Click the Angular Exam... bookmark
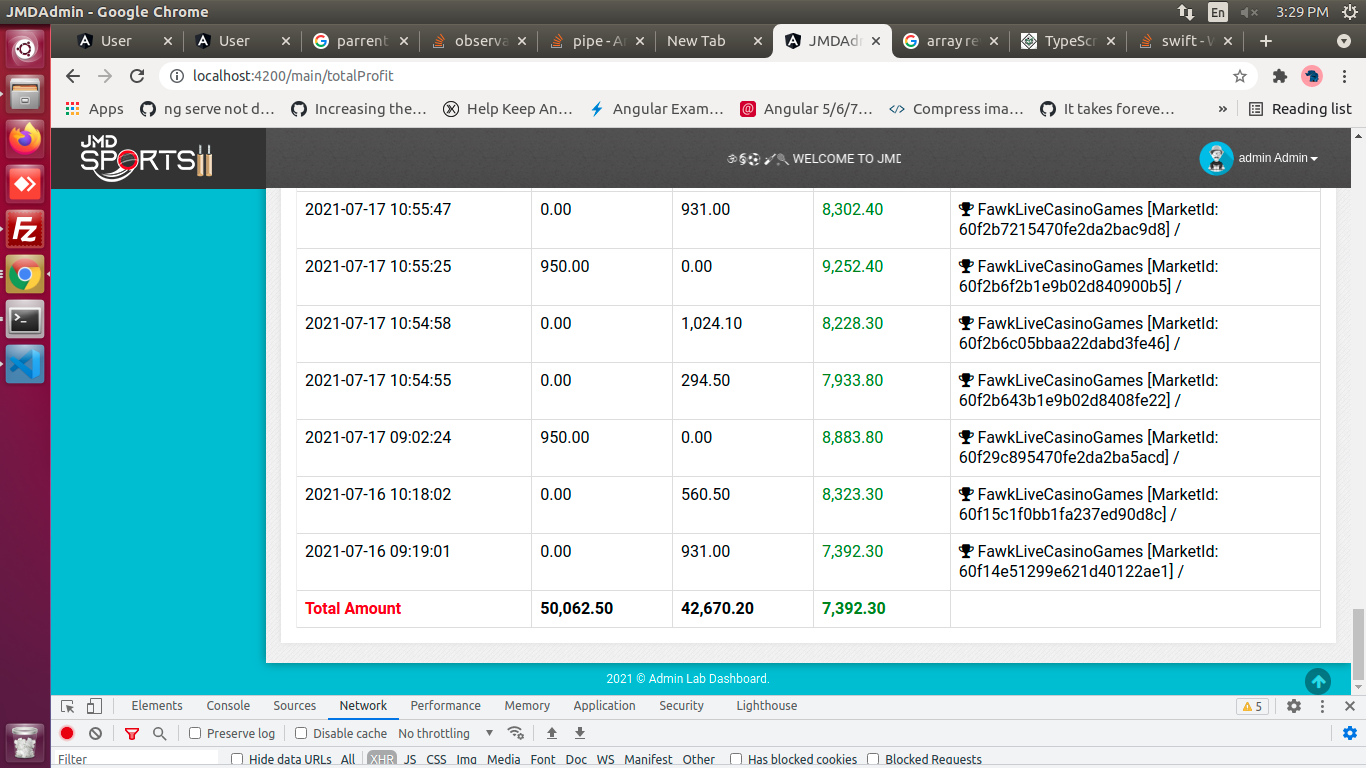This screenshot has width=1366, height=768. [x=657, y=109]
